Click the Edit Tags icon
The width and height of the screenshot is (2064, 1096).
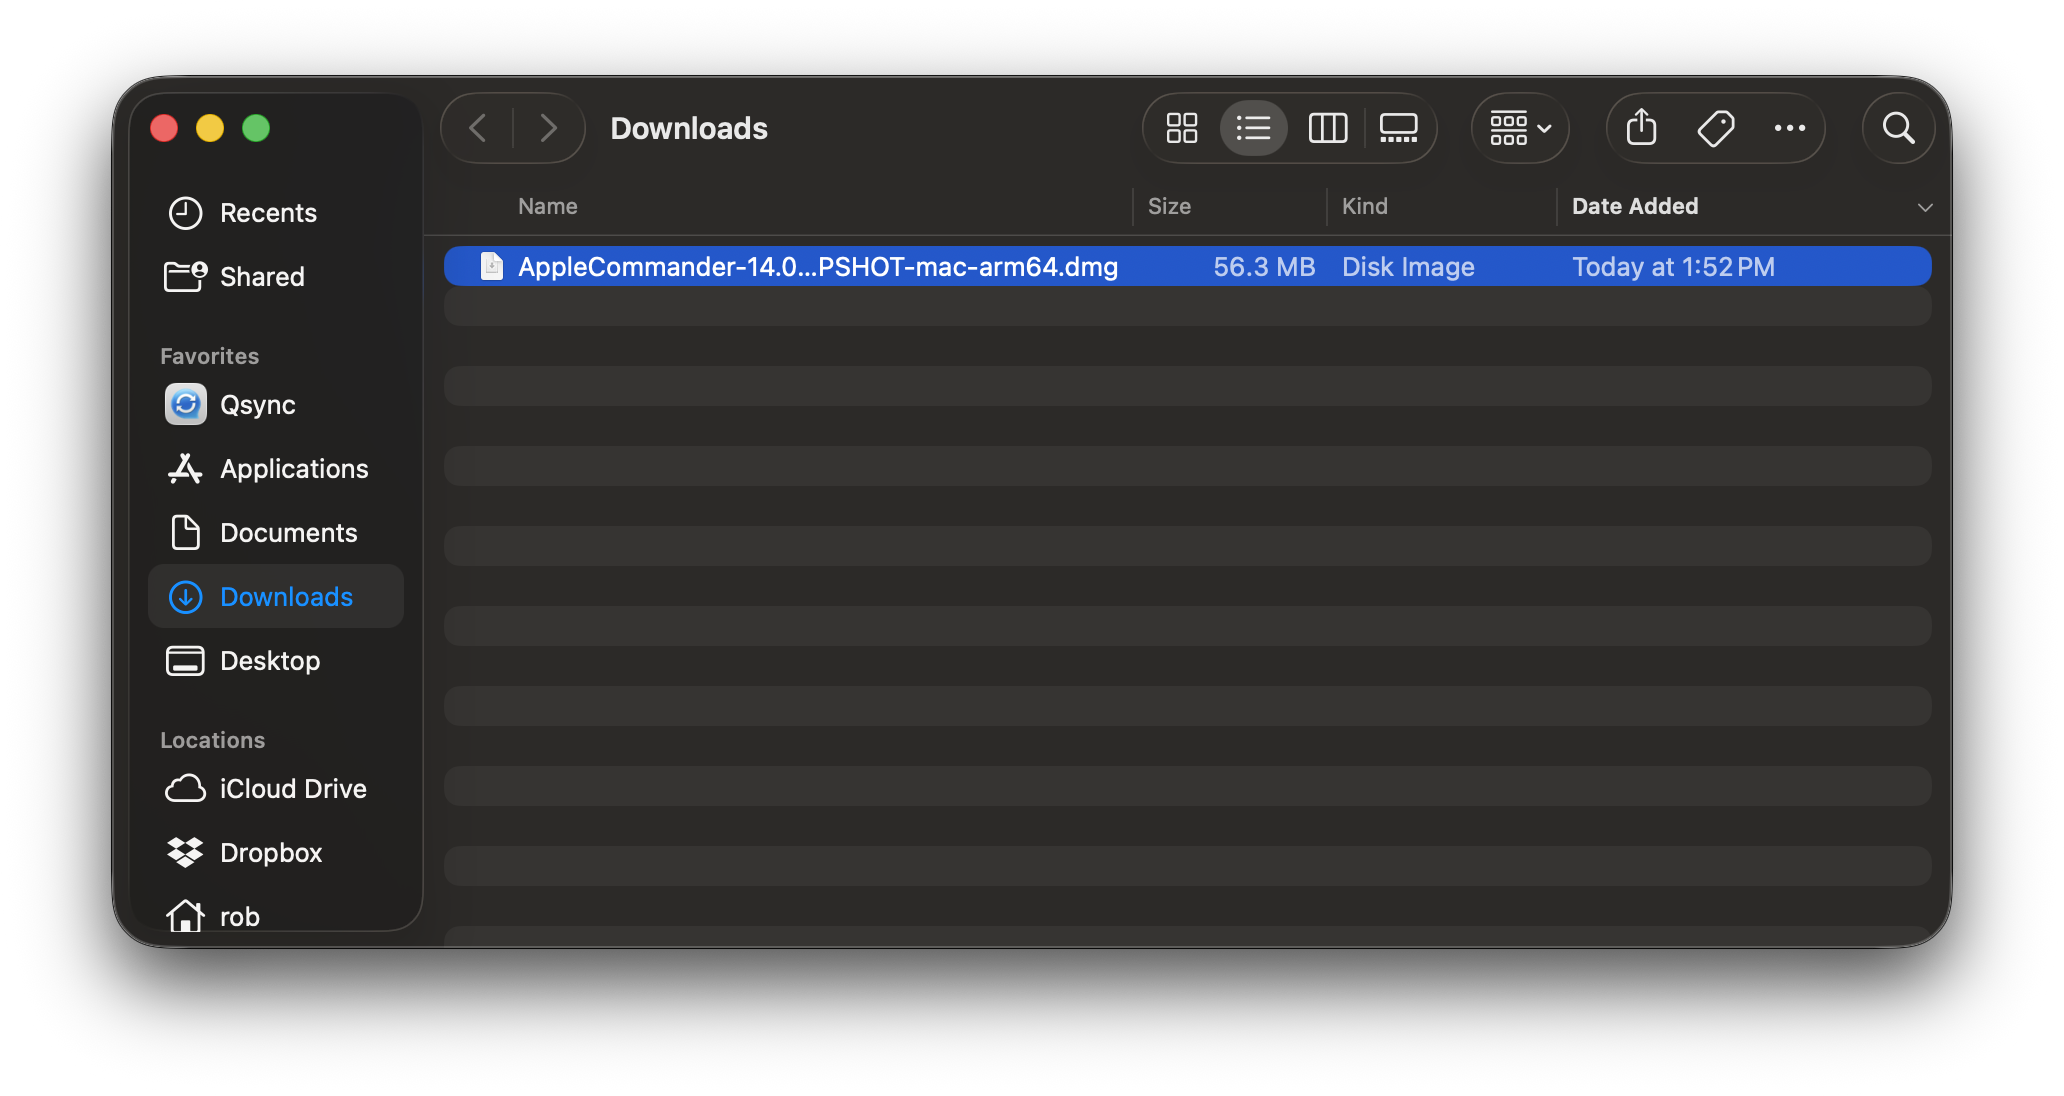(x=1716, y=128)
